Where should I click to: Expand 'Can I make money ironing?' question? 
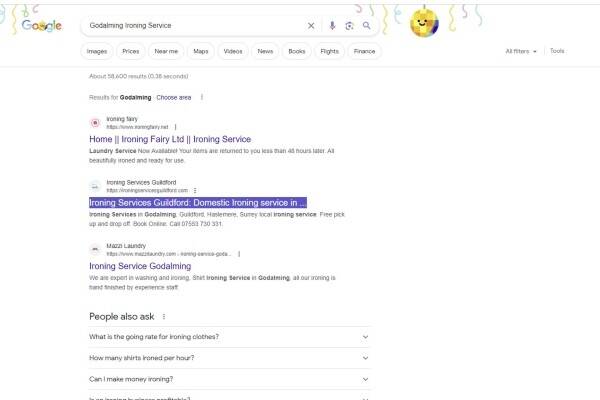pos(230,379)
